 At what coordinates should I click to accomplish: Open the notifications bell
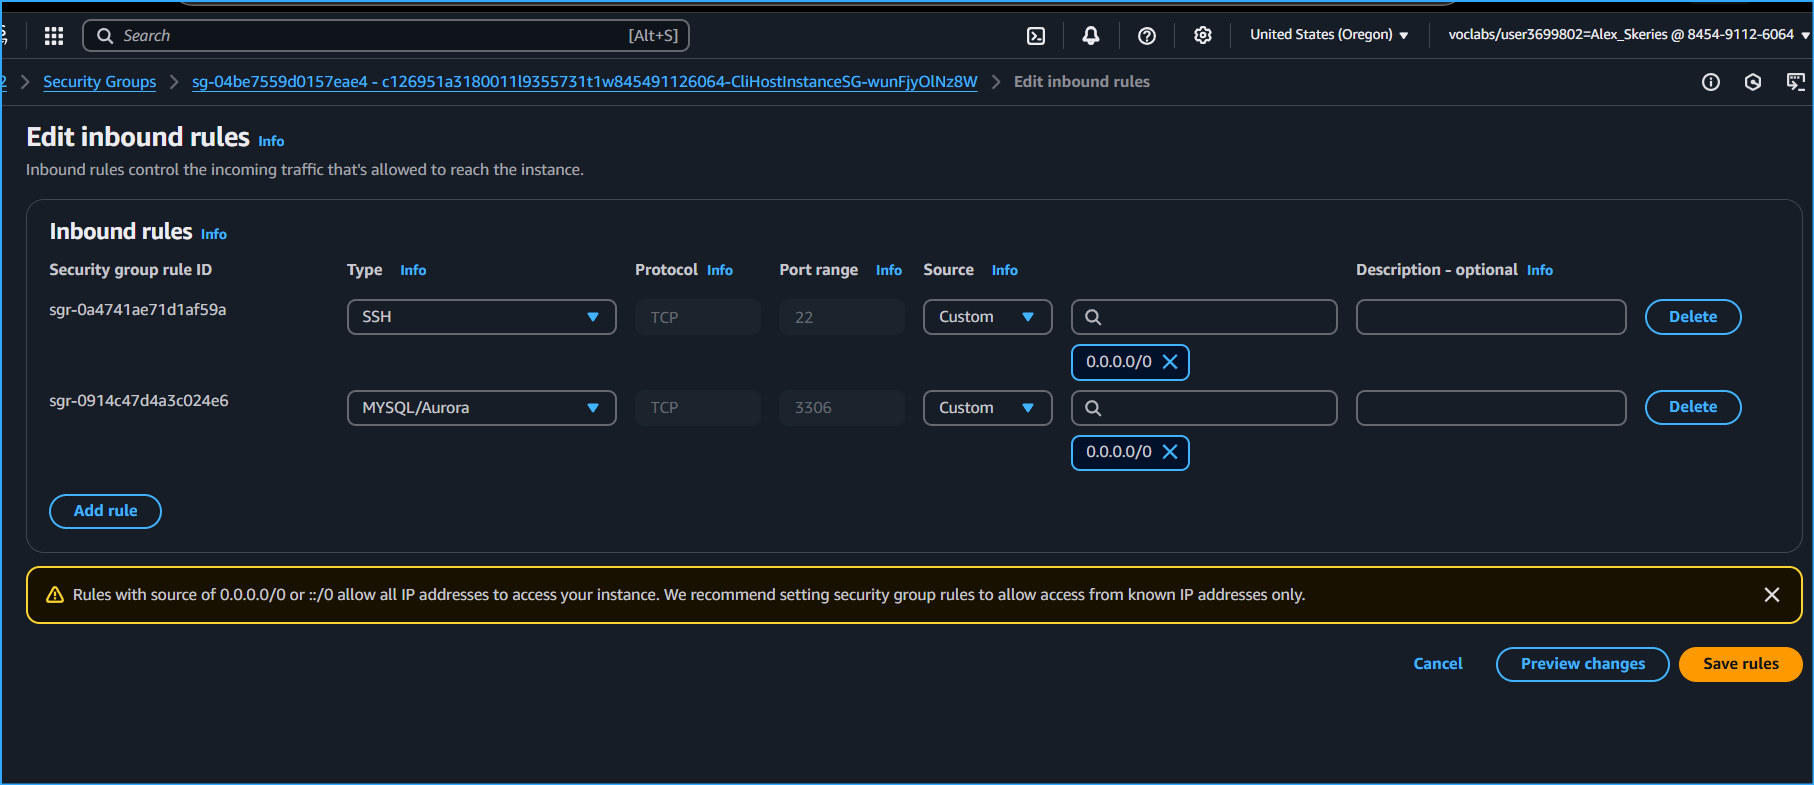click(x=1091, y=36)
